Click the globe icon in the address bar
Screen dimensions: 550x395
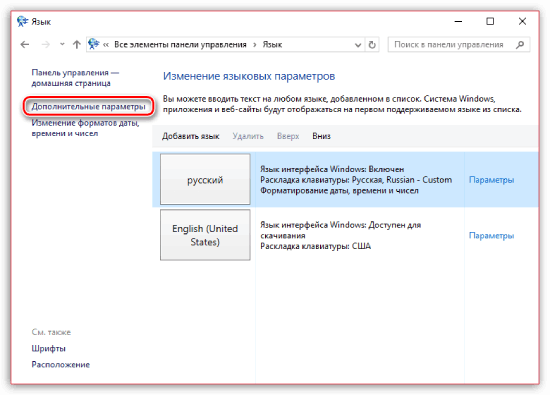94,44
